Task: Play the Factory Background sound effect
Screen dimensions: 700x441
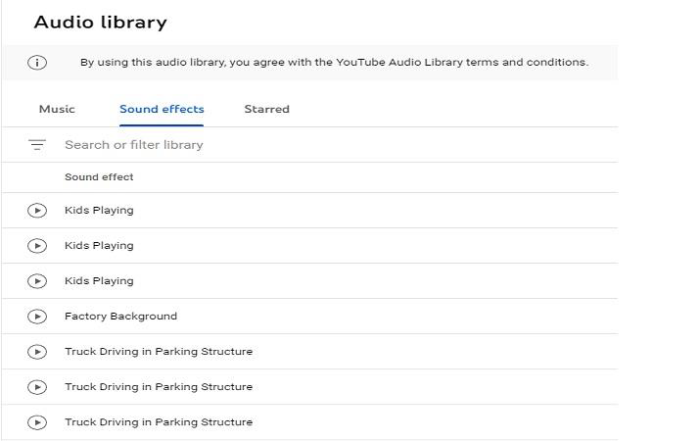Action: pyautogui.click(x=37, y=316)
